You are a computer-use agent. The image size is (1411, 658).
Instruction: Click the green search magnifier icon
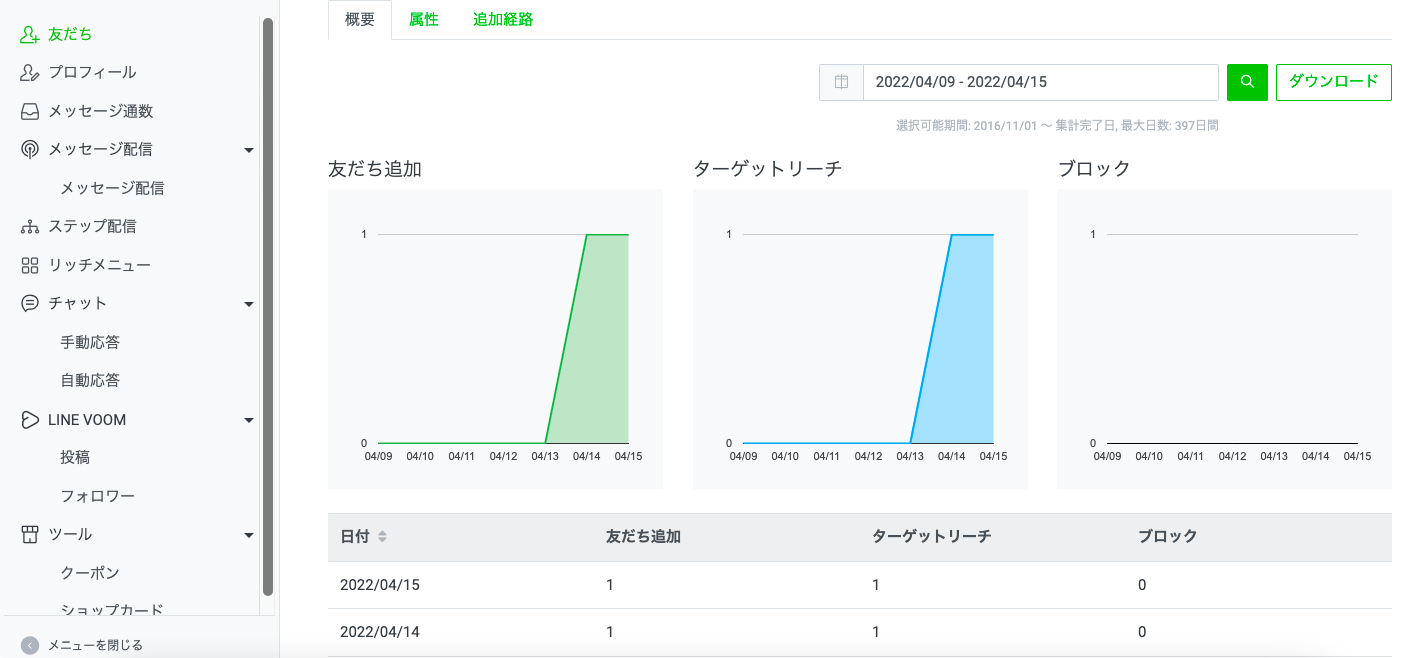point(1246,82)
